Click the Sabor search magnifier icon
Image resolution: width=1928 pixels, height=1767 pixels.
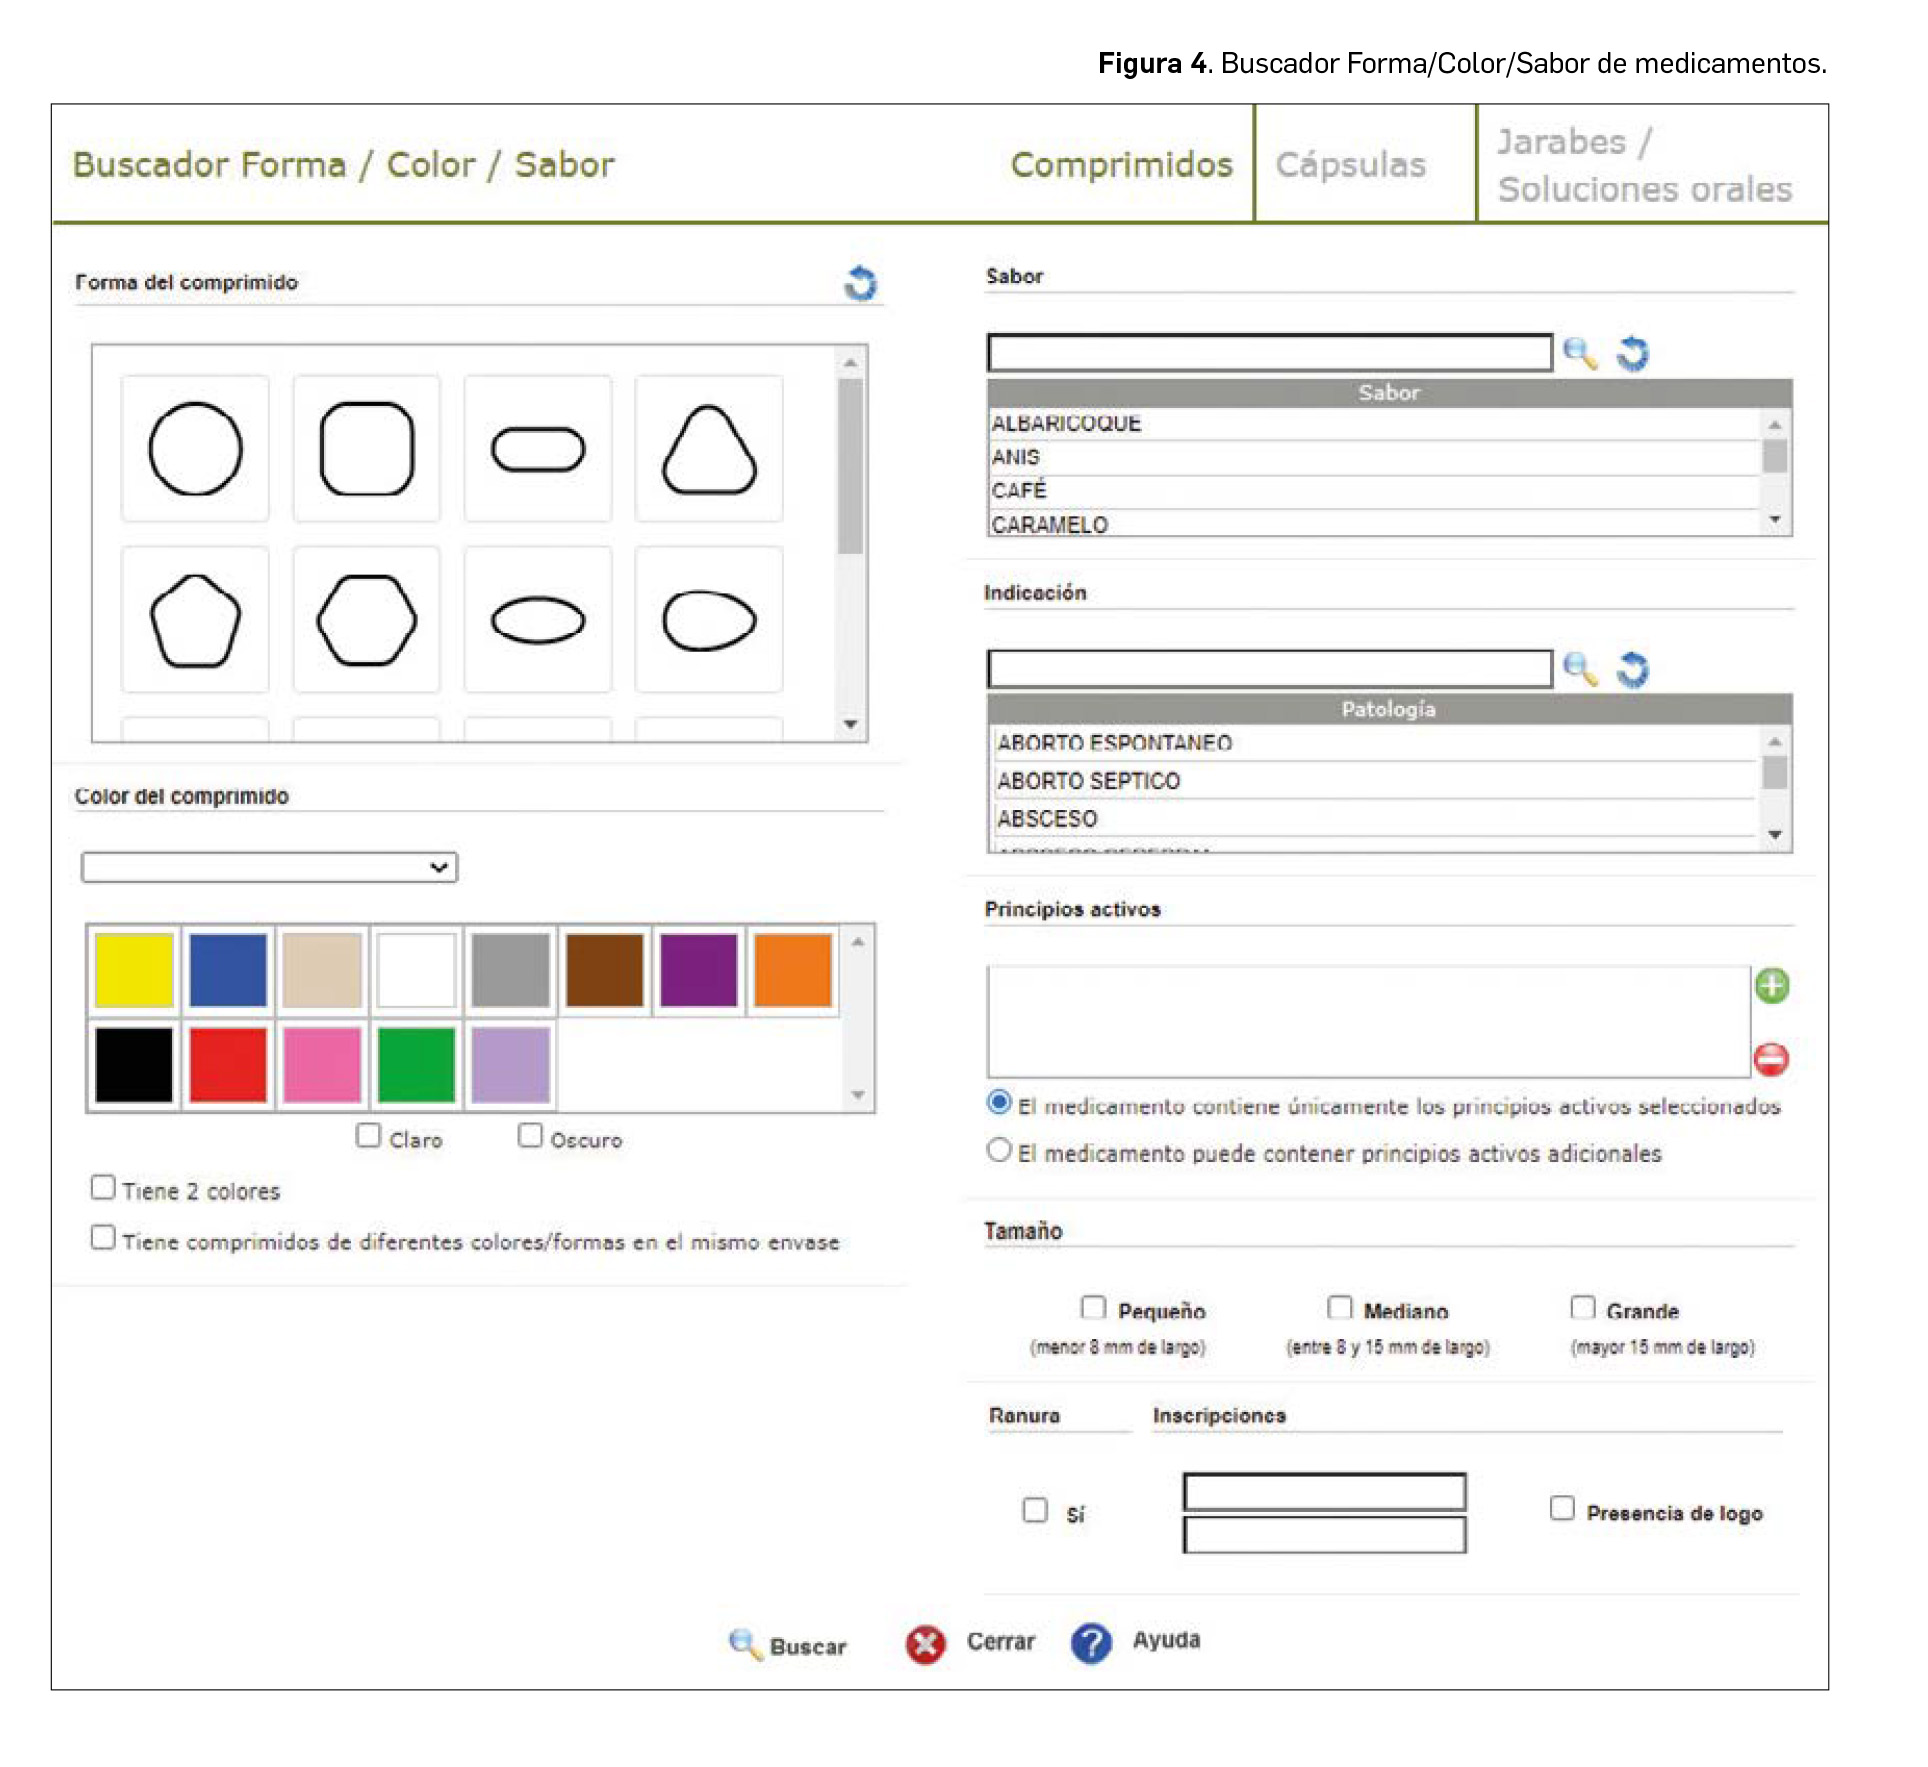click(1579, 353)
